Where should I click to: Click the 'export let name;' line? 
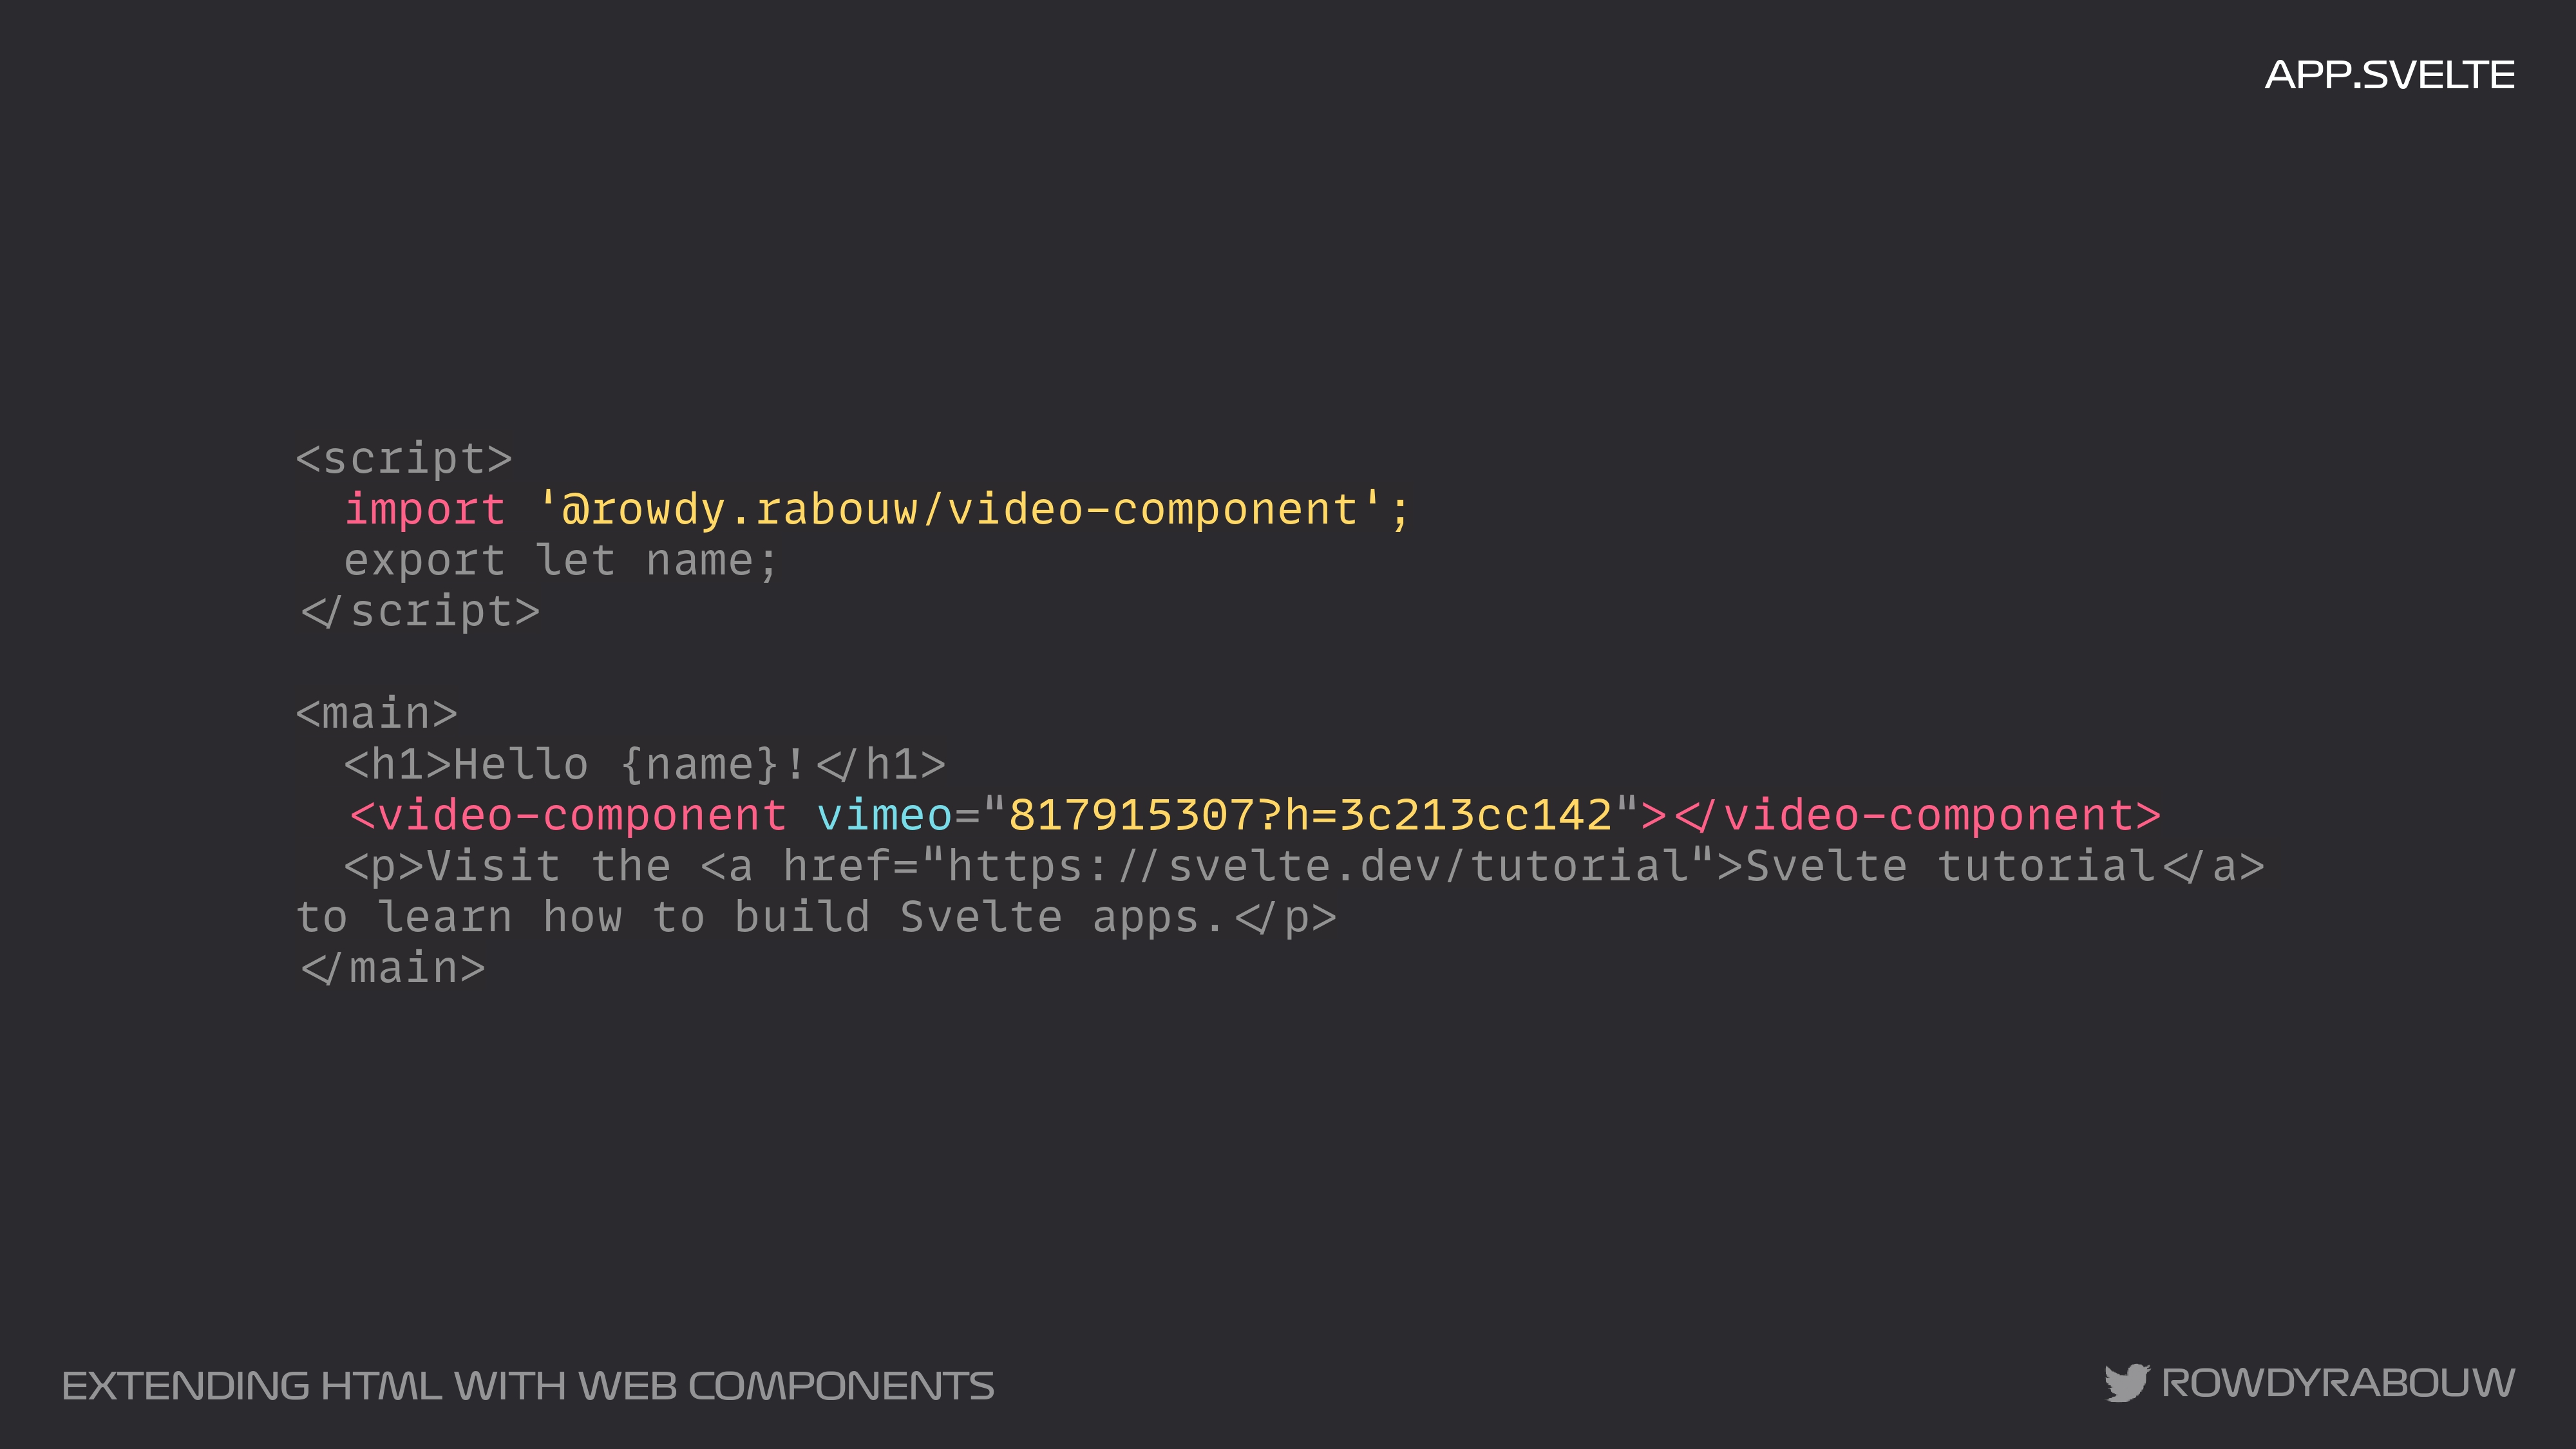(x=560, y=561)
